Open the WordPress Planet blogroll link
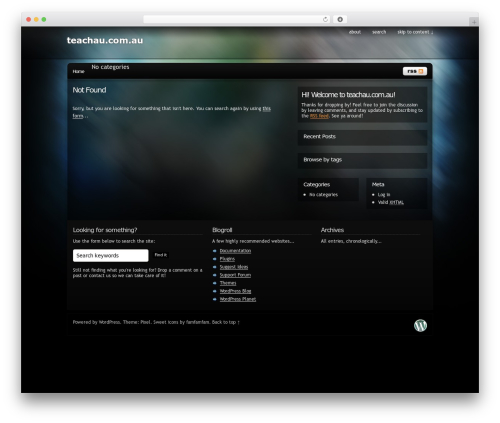The image size is (500, 423). (238, 299)
